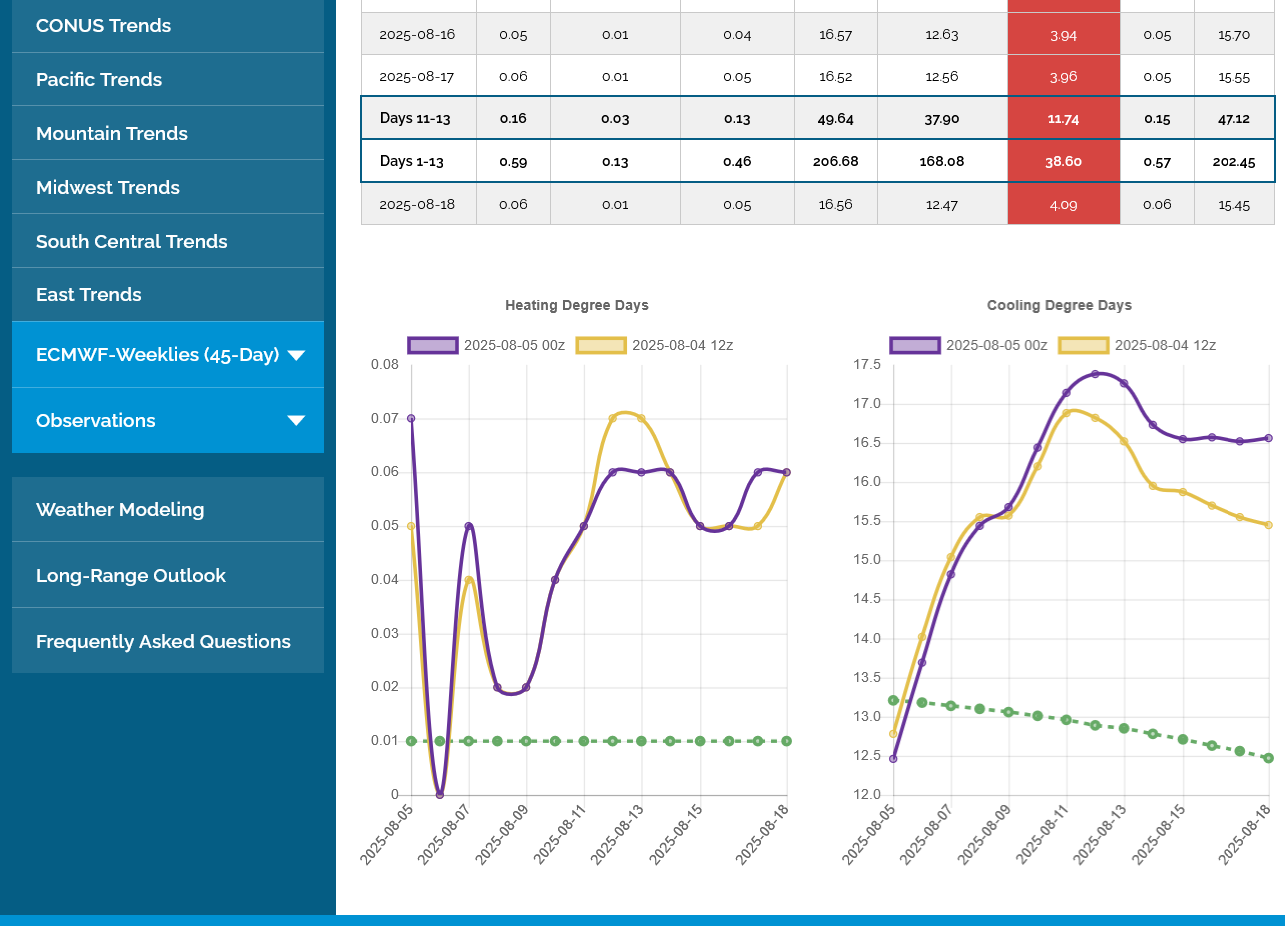This screenshot has width=1286, height=926.
Task: Toggle 2025-08-05 00z series in Cooling chart
Action: [969, 345]
